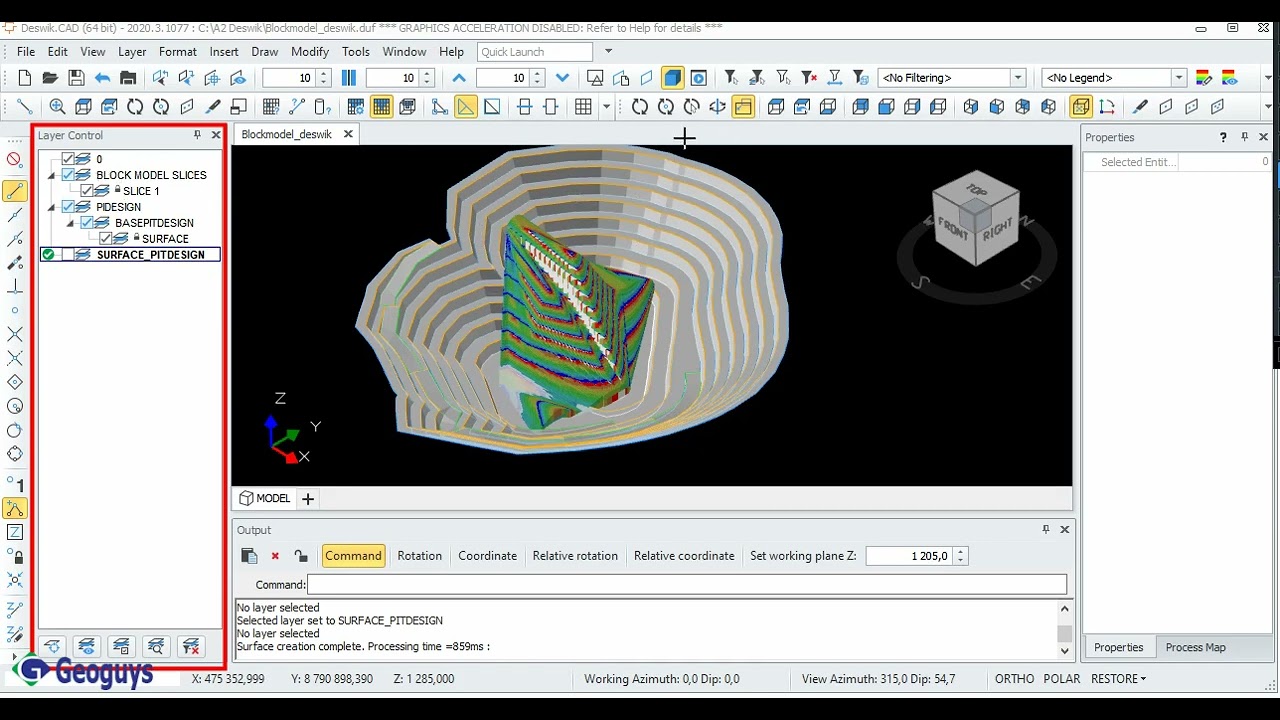This screenshot has height=720, width=1280.
Task: Collapse the BASEPITDESIGN tree node
Action: point(71,224)
